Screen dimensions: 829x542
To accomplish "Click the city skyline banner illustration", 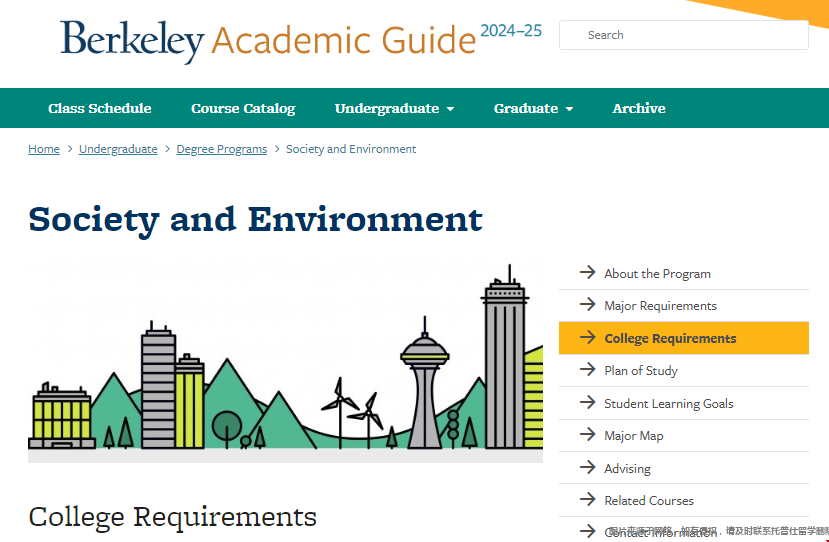I will [x=285, y=360].
